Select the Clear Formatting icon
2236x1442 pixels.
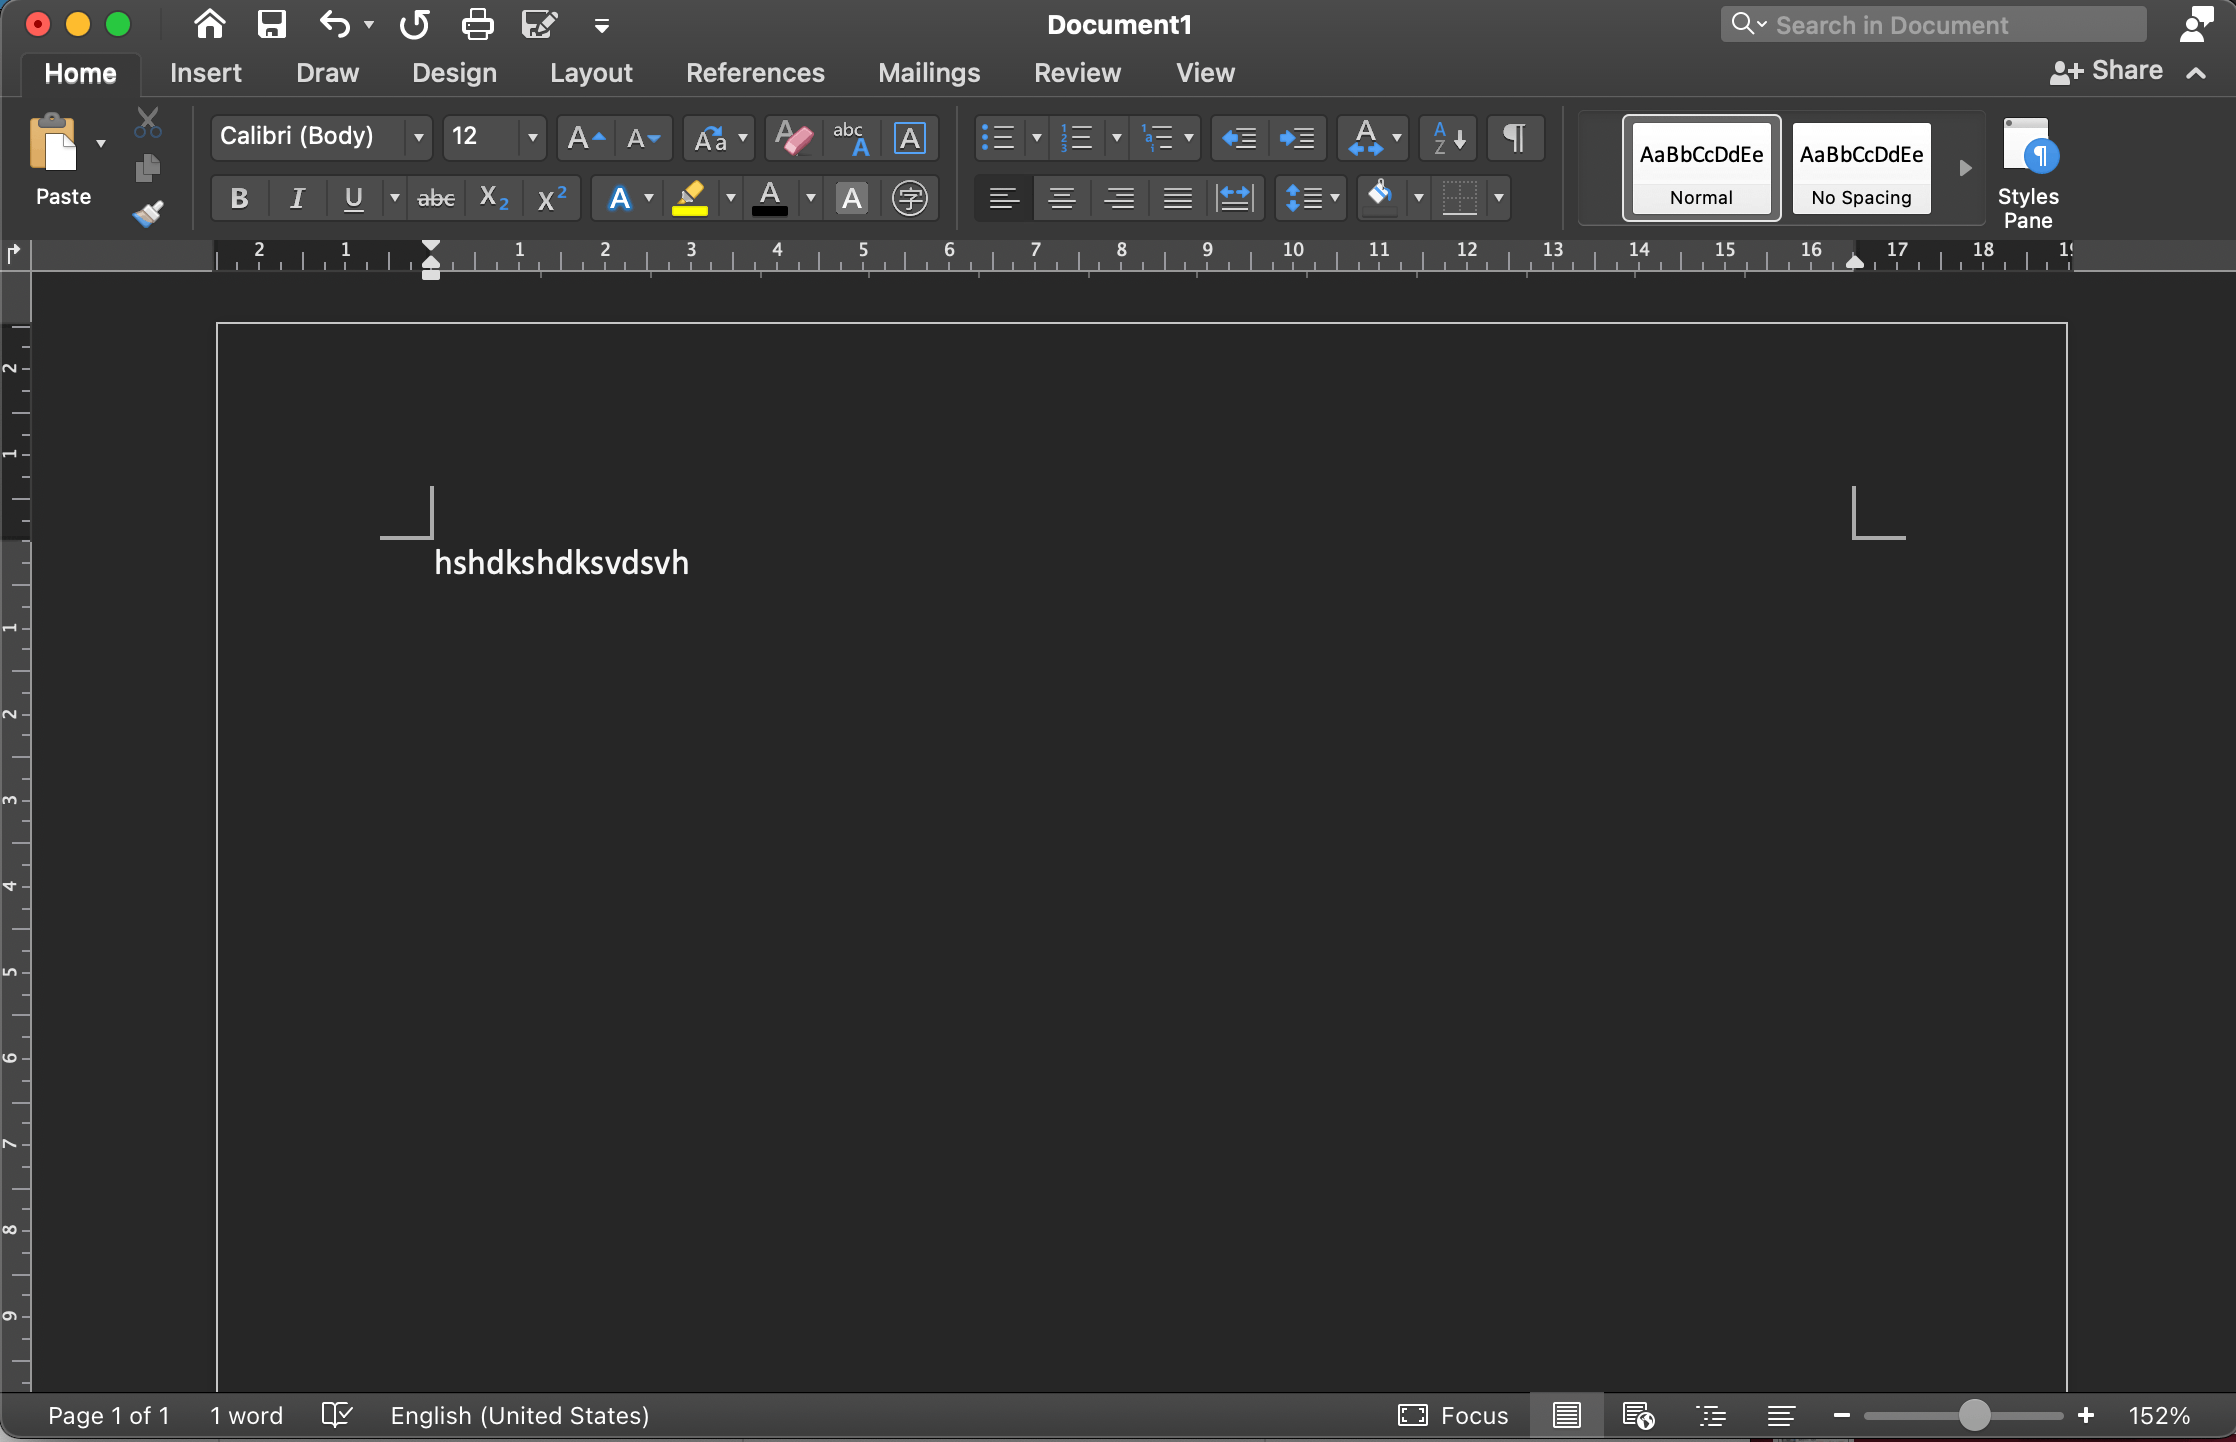click(794, 137)
